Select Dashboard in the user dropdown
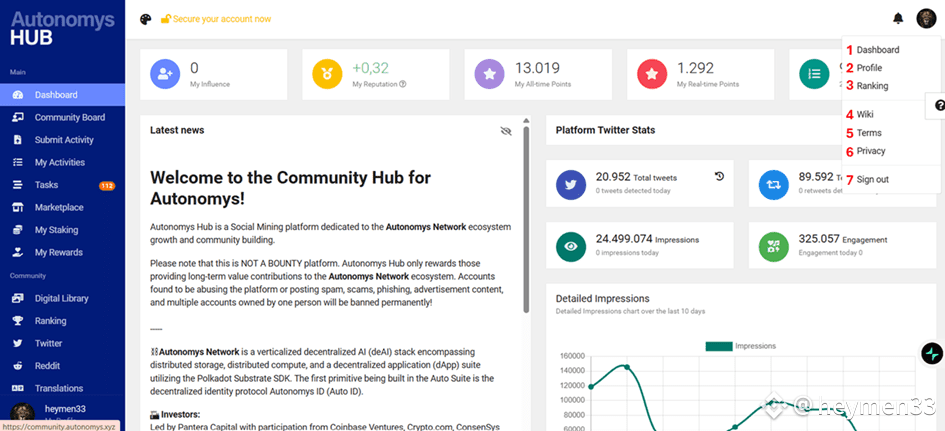 pos(878,50)
